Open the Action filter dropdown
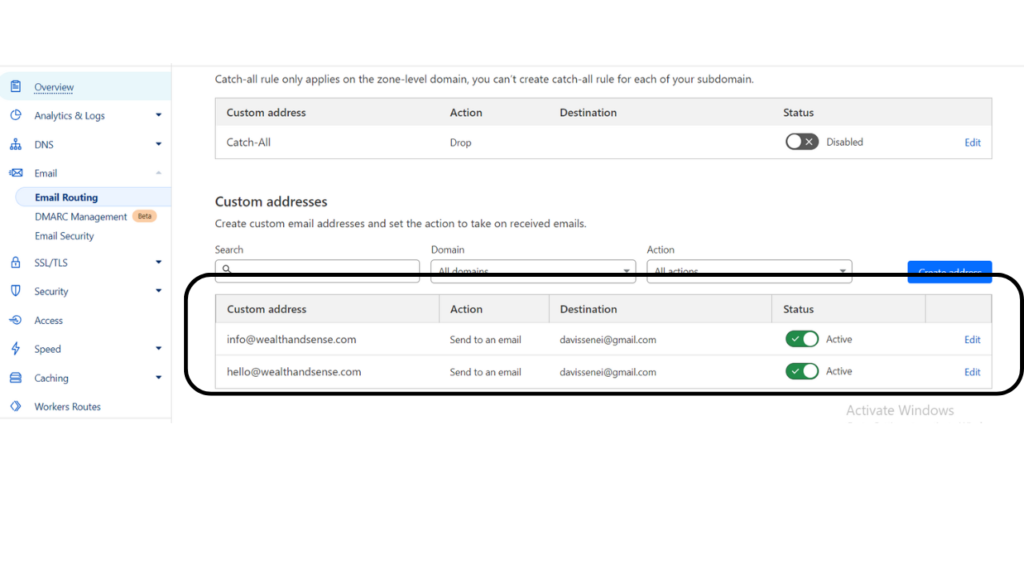This screenshot has width=1024, height=576. point(748,270)
